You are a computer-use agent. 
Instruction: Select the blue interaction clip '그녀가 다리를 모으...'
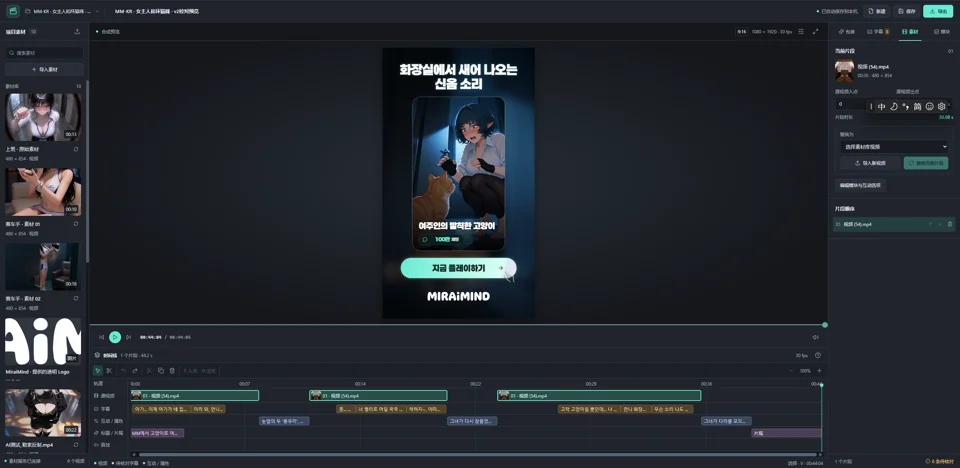coord(726,421)
